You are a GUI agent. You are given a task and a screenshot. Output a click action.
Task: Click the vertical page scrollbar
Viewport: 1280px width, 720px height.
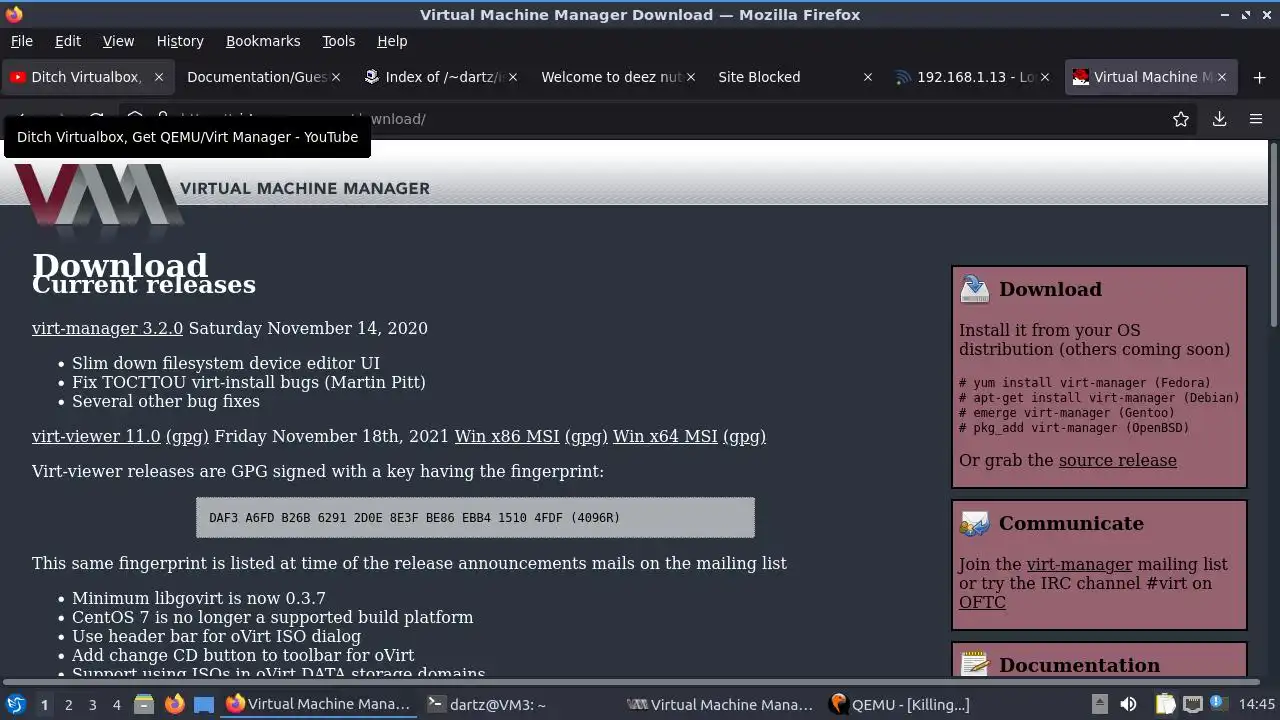tap(1273, 235)
